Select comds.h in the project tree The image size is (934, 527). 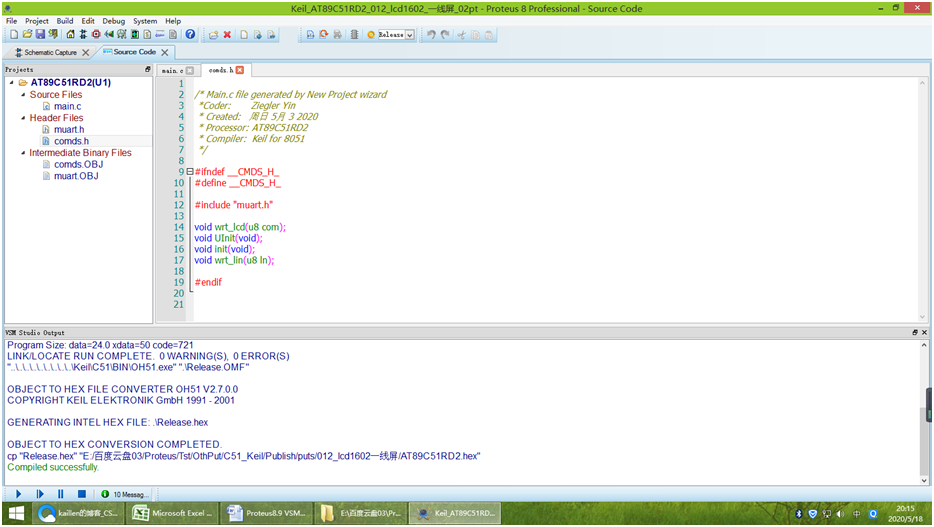(x=71, y=141)
